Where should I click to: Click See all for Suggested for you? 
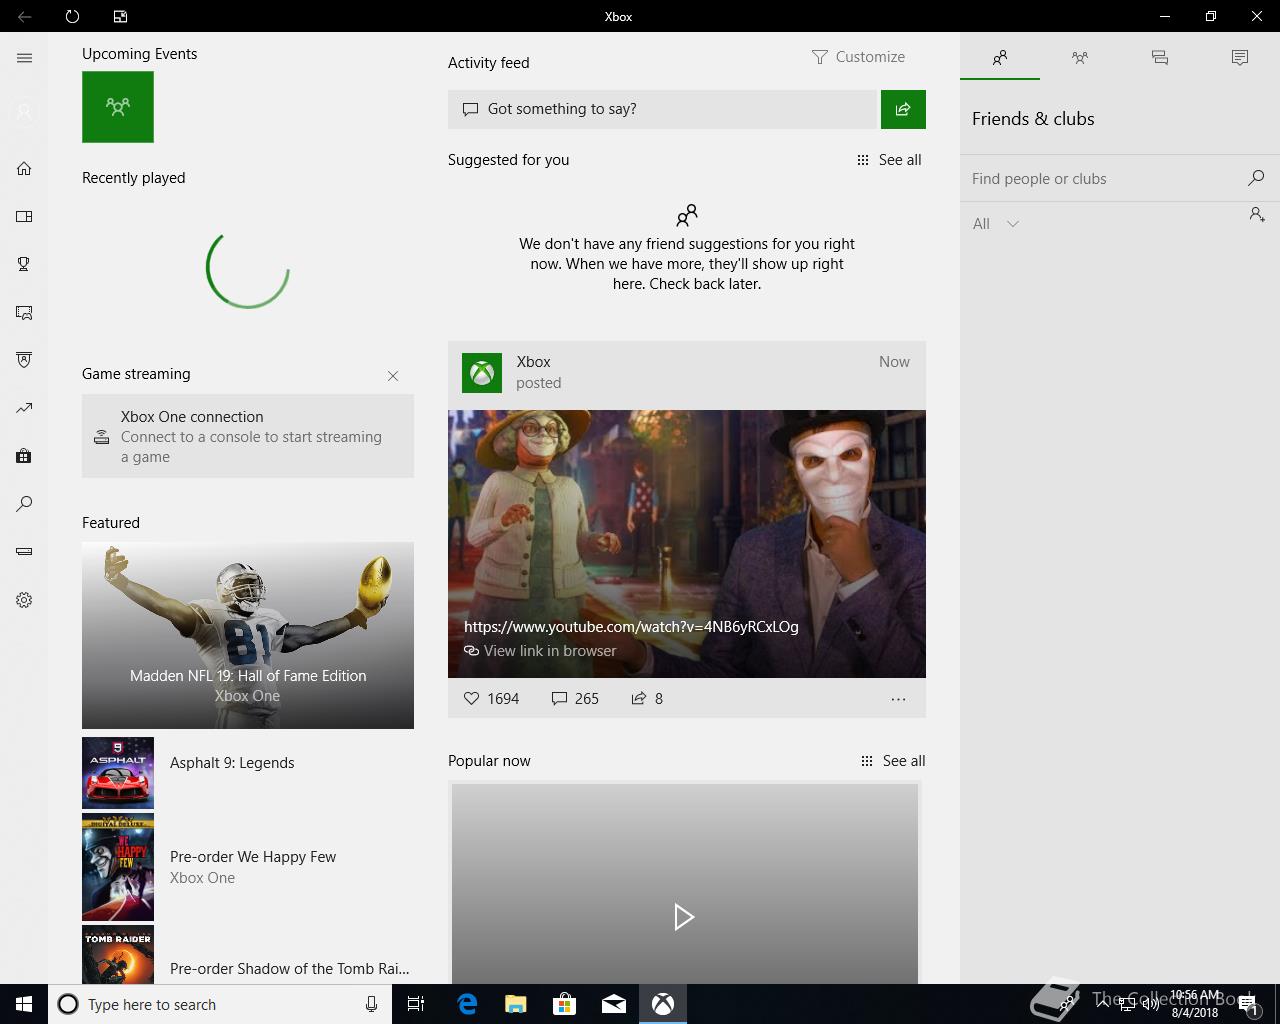point(889,160)
